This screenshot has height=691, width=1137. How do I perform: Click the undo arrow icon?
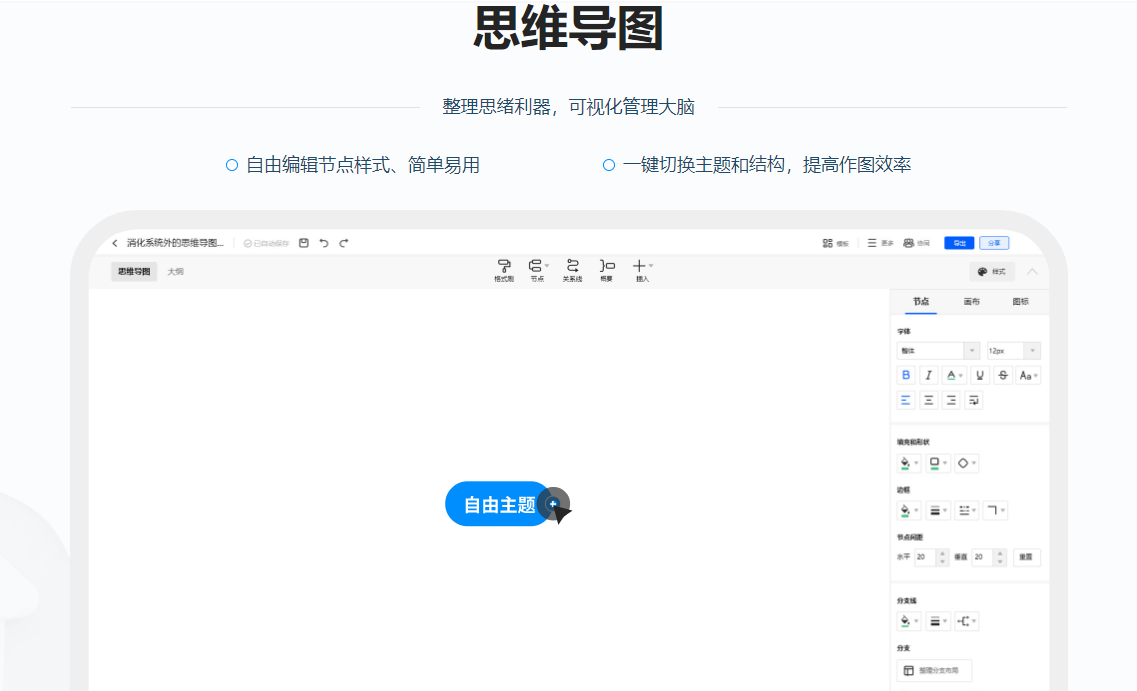pyautogui.click(x=324, y=242)
